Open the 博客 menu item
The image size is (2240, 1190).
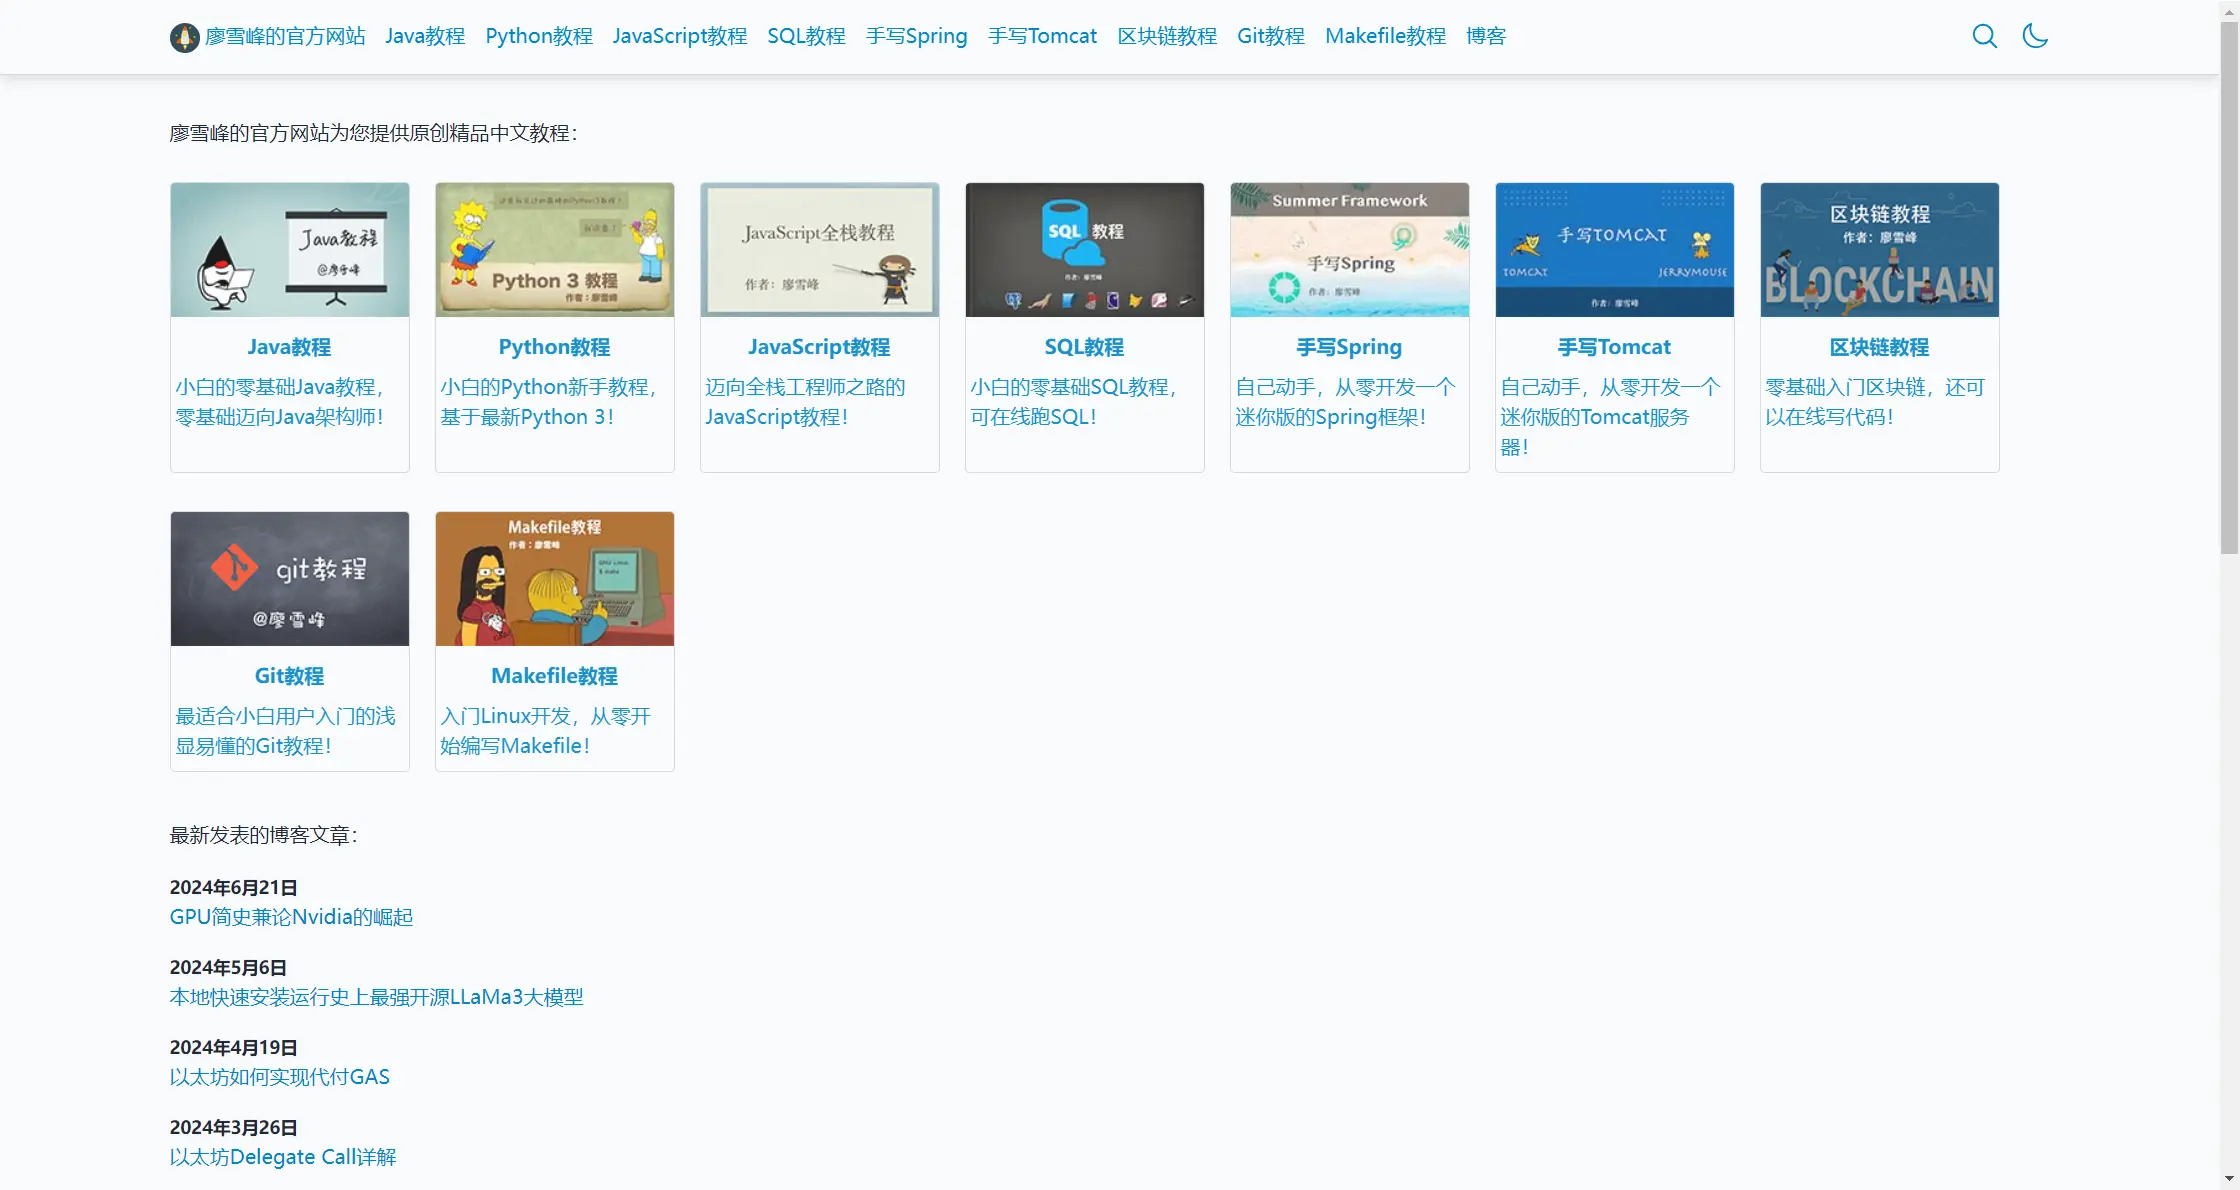tap(1485, 36)
